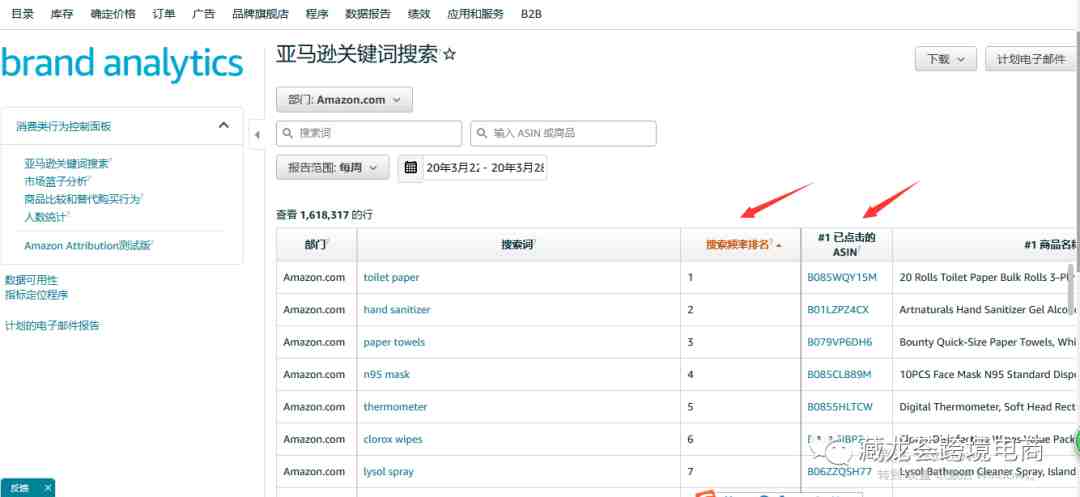Click the 部门 column header
1080x497 pixels.
(317, 244)
